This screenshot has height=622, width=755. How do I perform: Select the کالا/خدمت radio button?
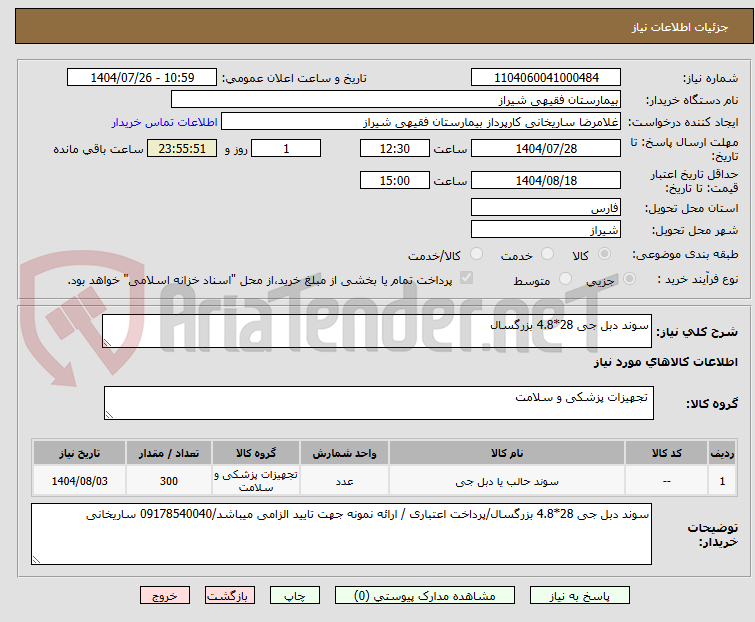[476, 254]
